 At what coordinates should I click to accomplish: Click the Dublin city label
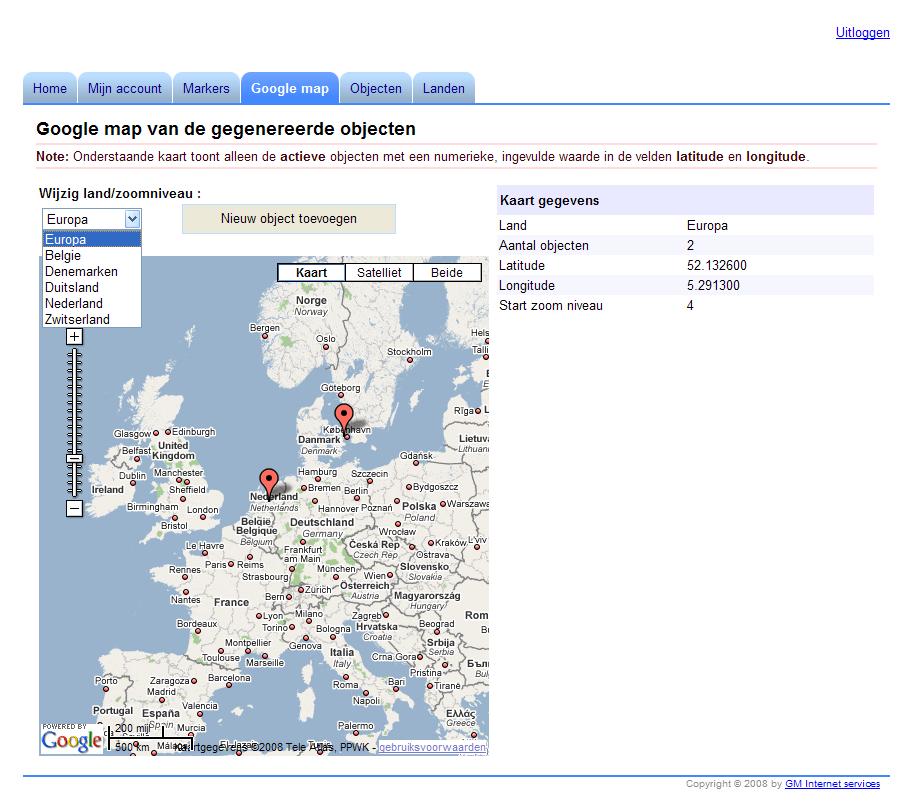(x=132, y=476)
